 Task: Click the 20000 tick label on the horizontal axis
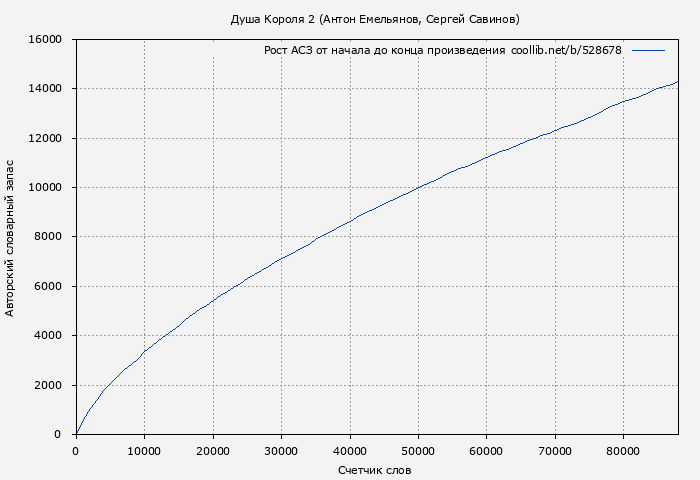coord(212,451)
